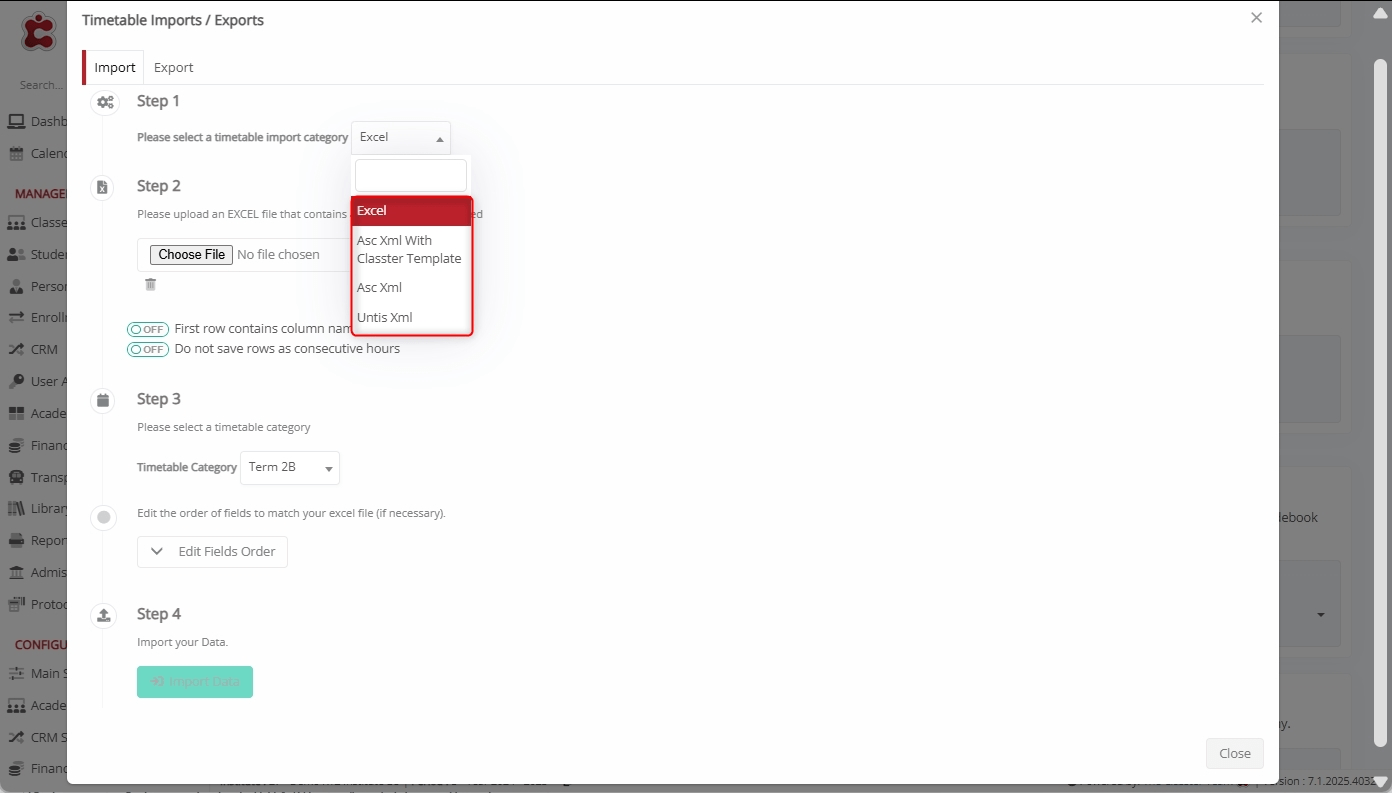Screen dimensions: 1392x793
Task: Toggle 'Do not save rows as consecutive hours'
Action: (147, 349)
